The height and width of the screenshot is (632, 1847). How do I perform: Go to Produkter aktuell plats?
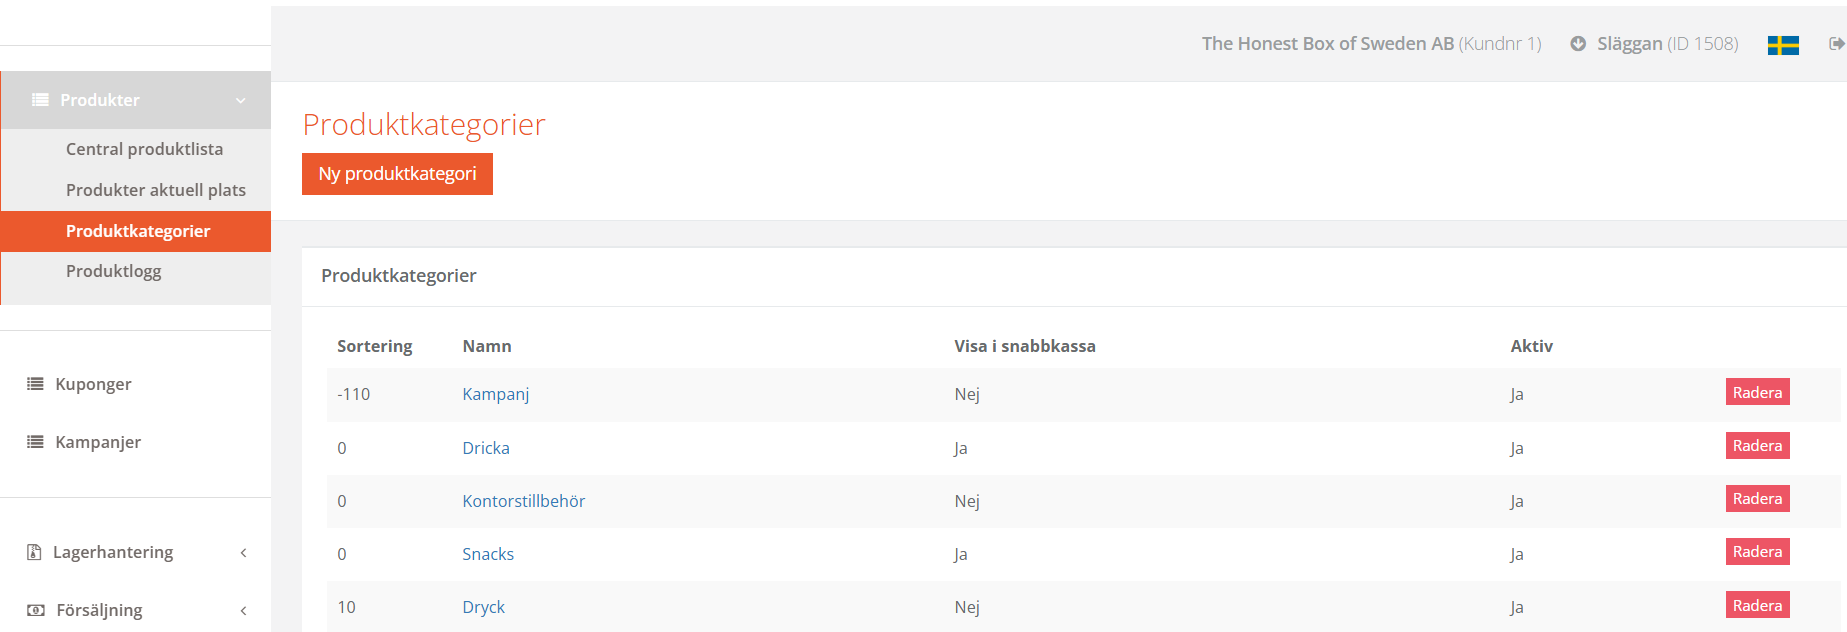[155, 190]
